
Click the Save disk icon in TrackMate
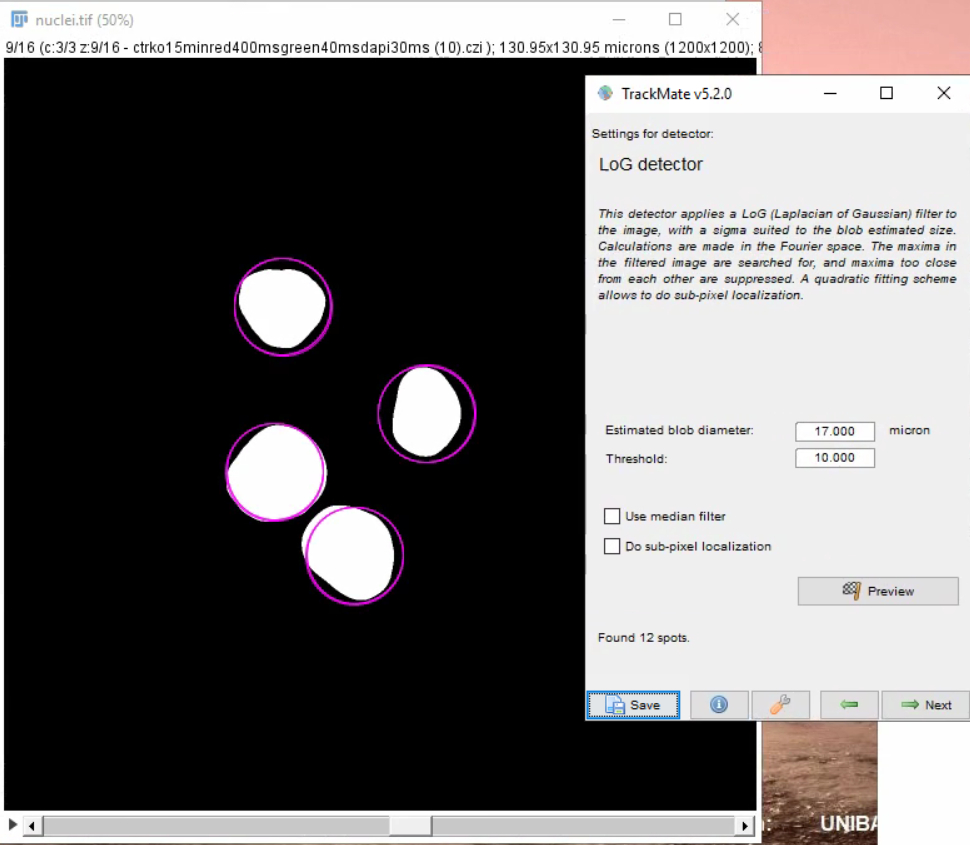(x=618, y=705)
